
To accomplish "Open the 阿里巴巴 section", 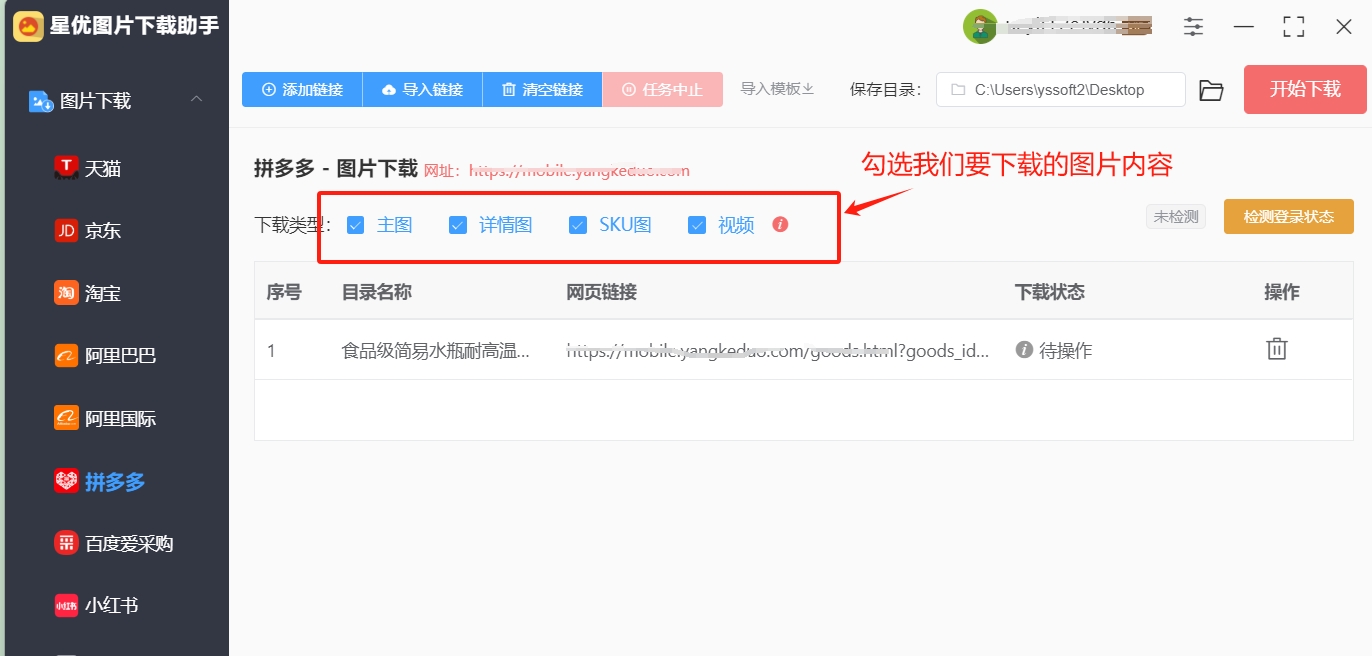I will click(105, 356).
